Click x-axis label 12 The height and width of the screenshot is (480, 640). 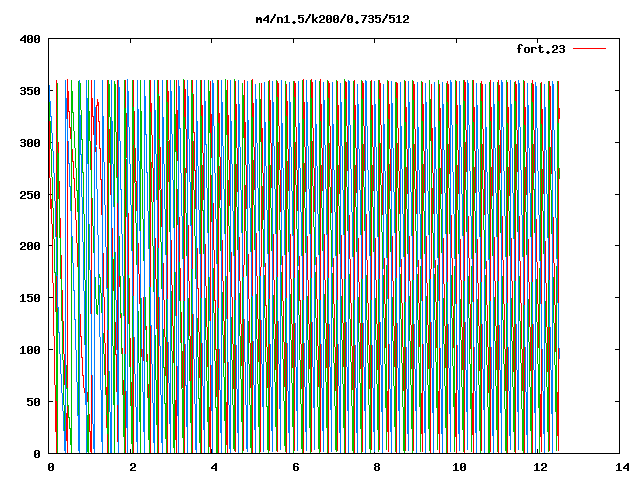pyautogui.click(x=541, y=467)
